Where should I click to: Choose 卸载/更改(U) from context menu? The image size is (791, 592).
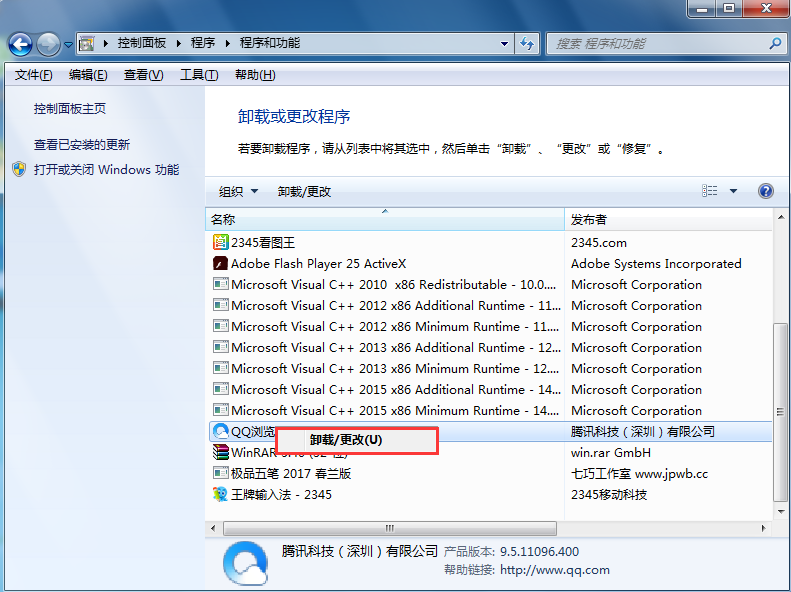[357, 440]
